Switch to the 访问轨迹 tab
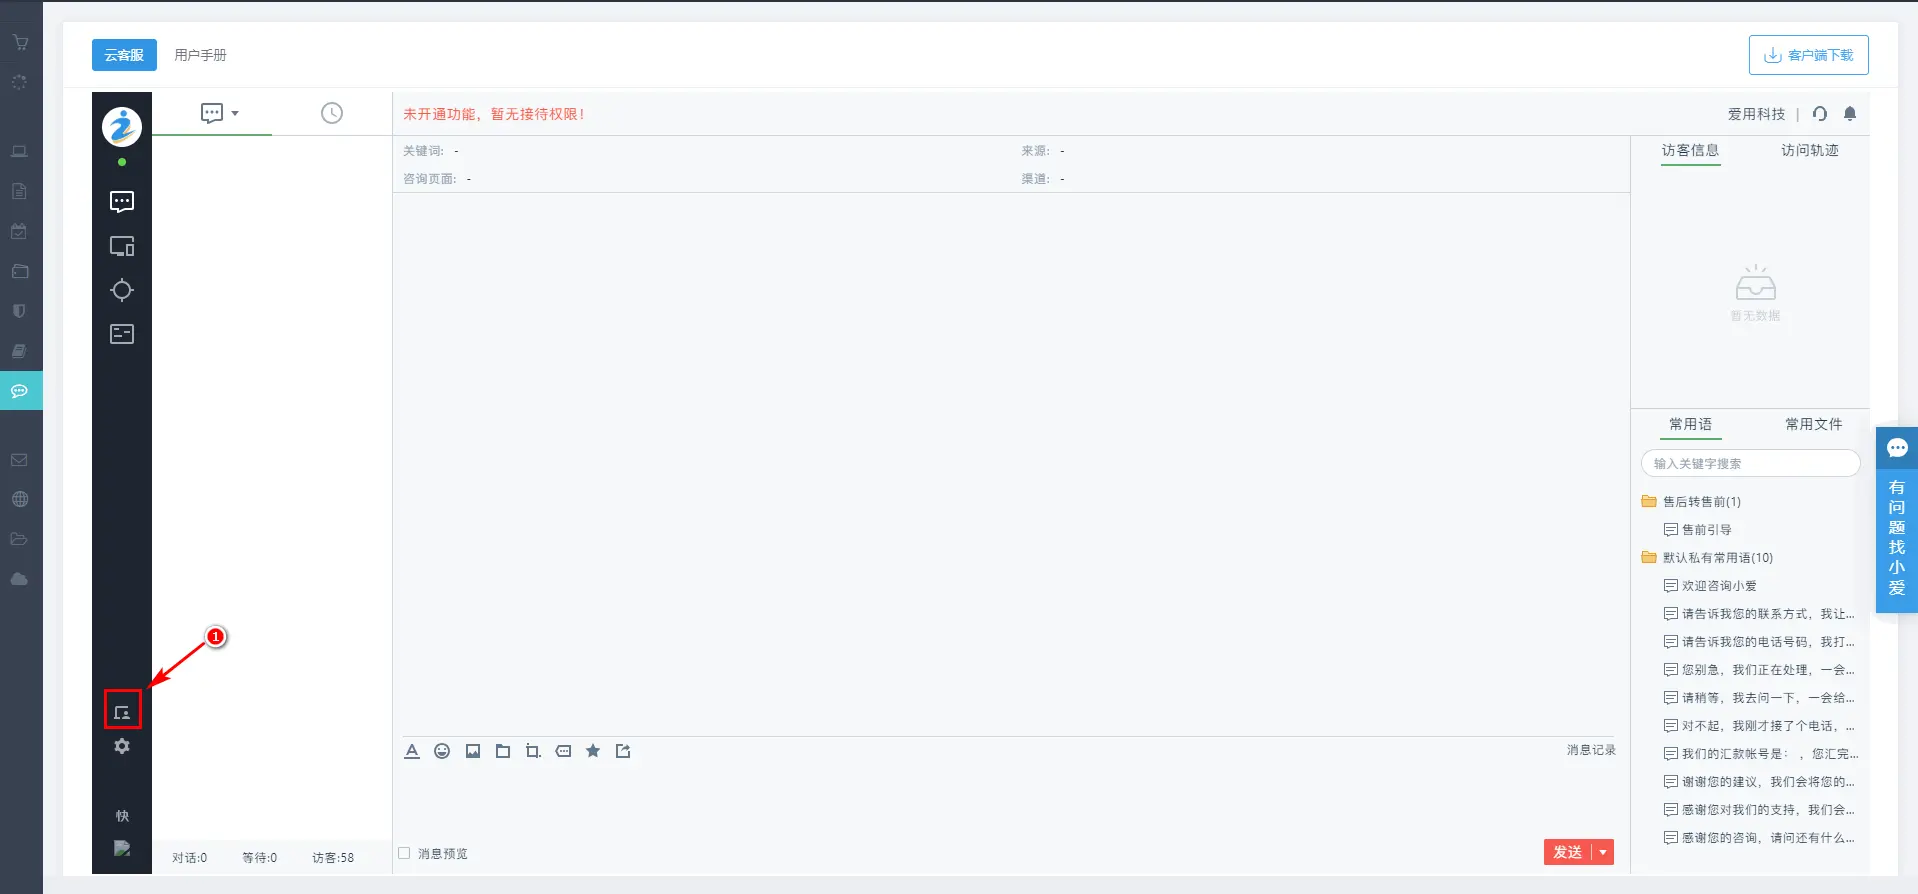1918x894 pixels. tap(1809, 150)
